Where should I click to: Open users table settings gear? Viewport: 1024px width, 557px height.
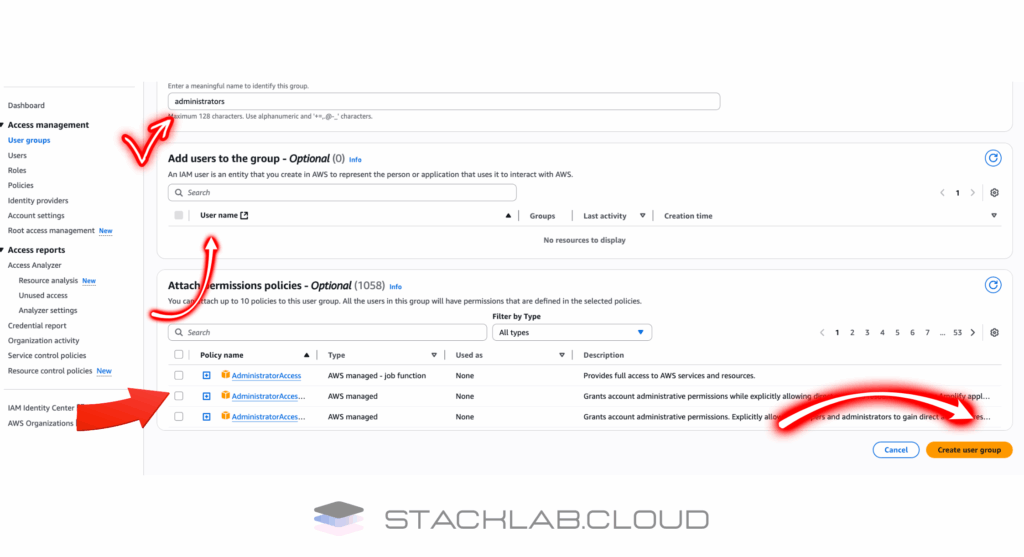[994, 193]
